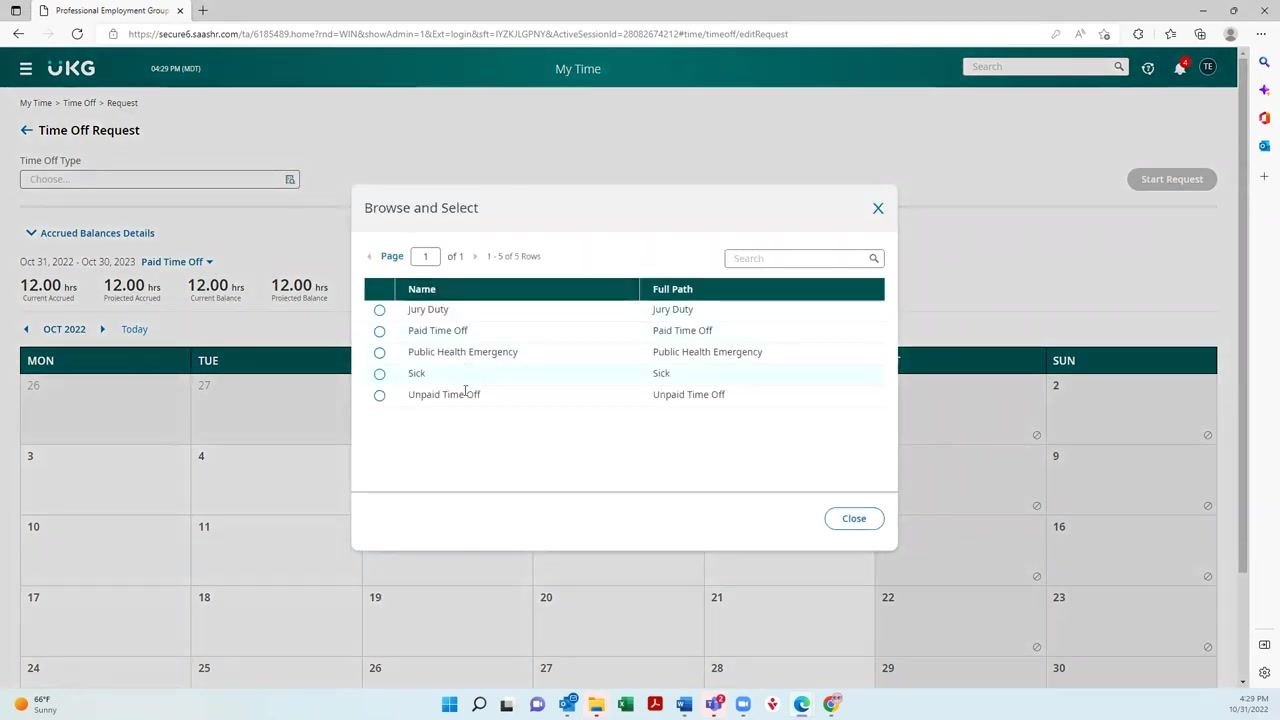Collapse Accrued Balances Details section
The image size is (1280, 720).
pos(90,233)
